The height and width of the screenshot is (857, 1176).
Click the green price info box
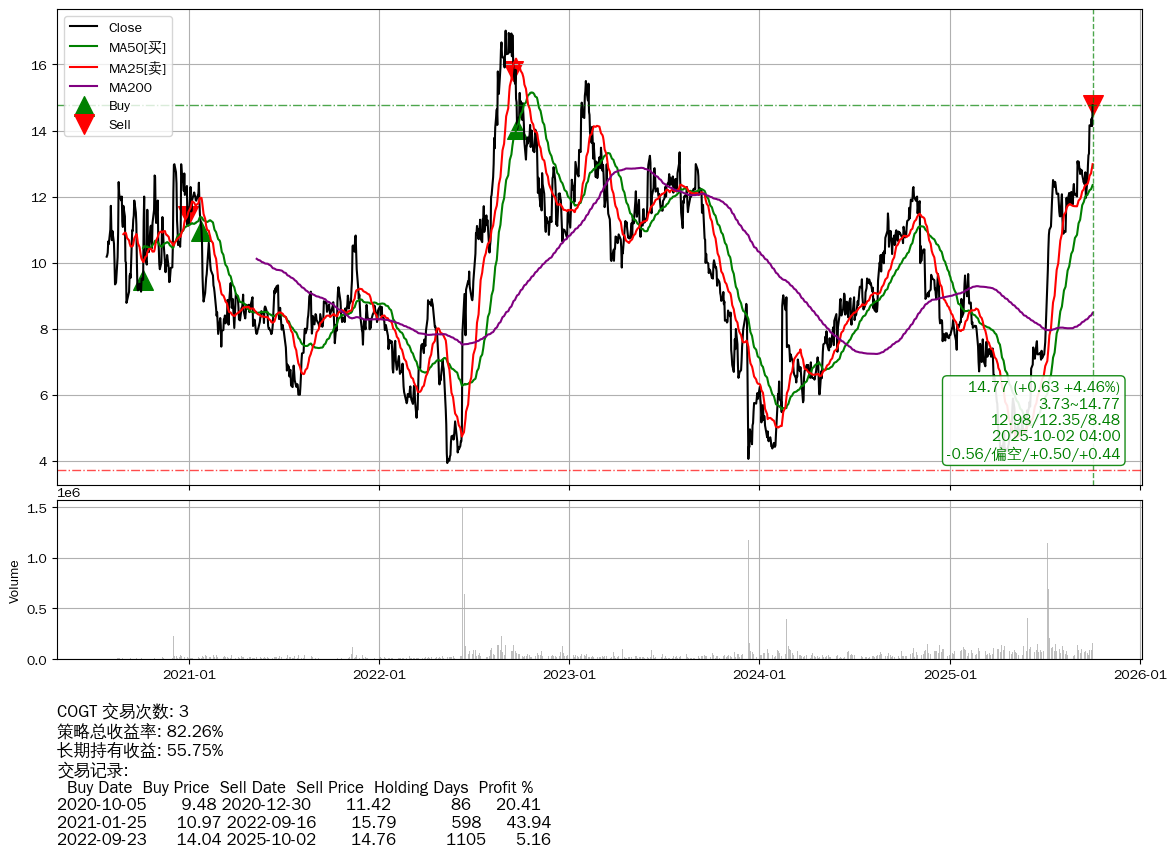pos(1033,420)
